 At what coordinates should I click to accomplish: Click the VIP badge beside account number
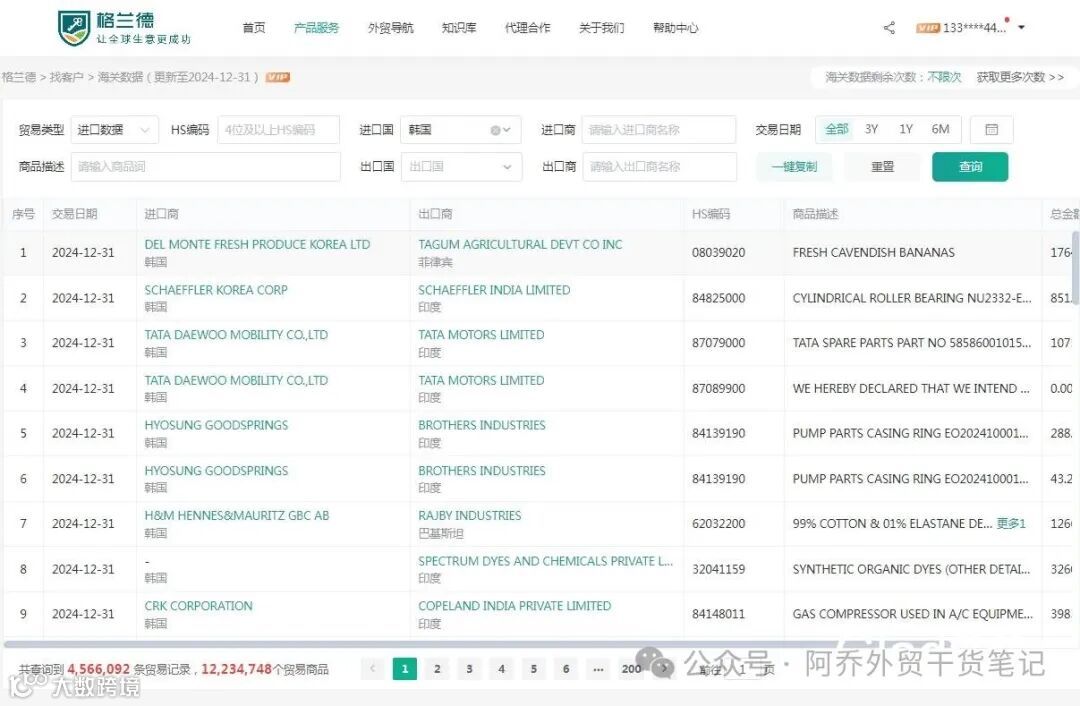tap(928, 28)
